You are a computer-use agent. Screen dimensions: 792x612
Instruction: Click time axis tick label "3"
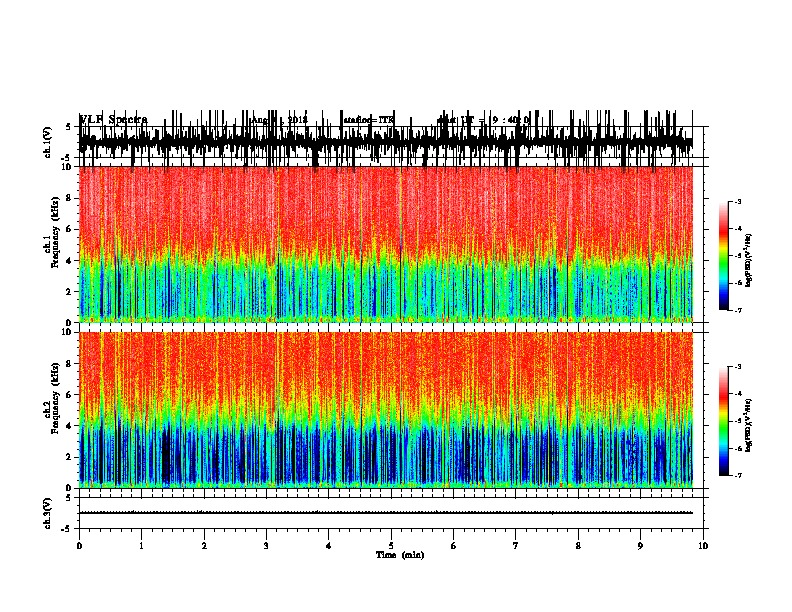click(266, 546)
